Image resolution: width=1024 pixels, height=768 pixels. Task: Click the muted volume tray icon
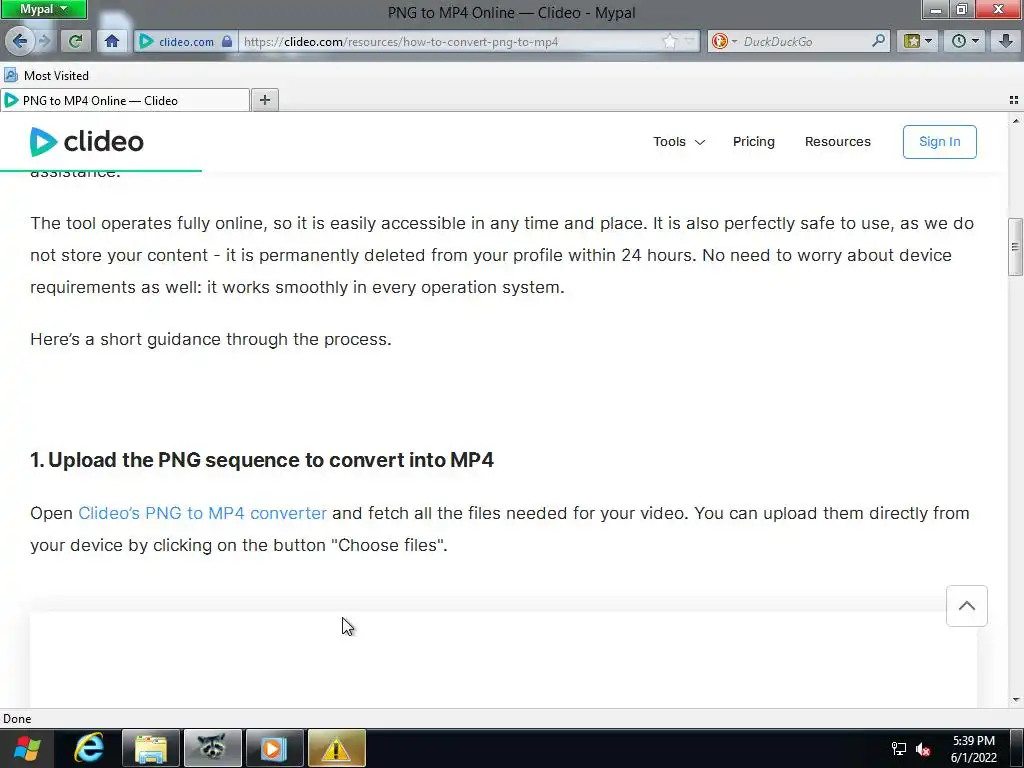922,750
